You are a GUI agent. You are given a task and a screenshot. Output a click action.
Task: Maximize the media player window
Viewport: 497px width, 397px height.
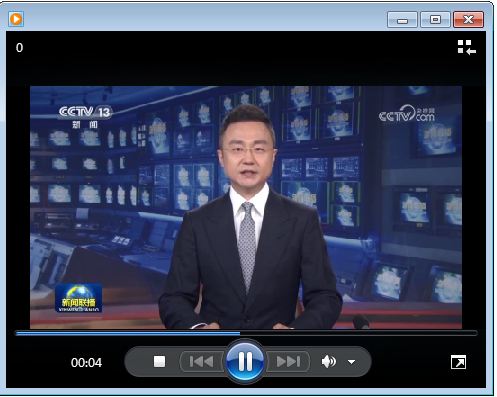coord(435,19)
